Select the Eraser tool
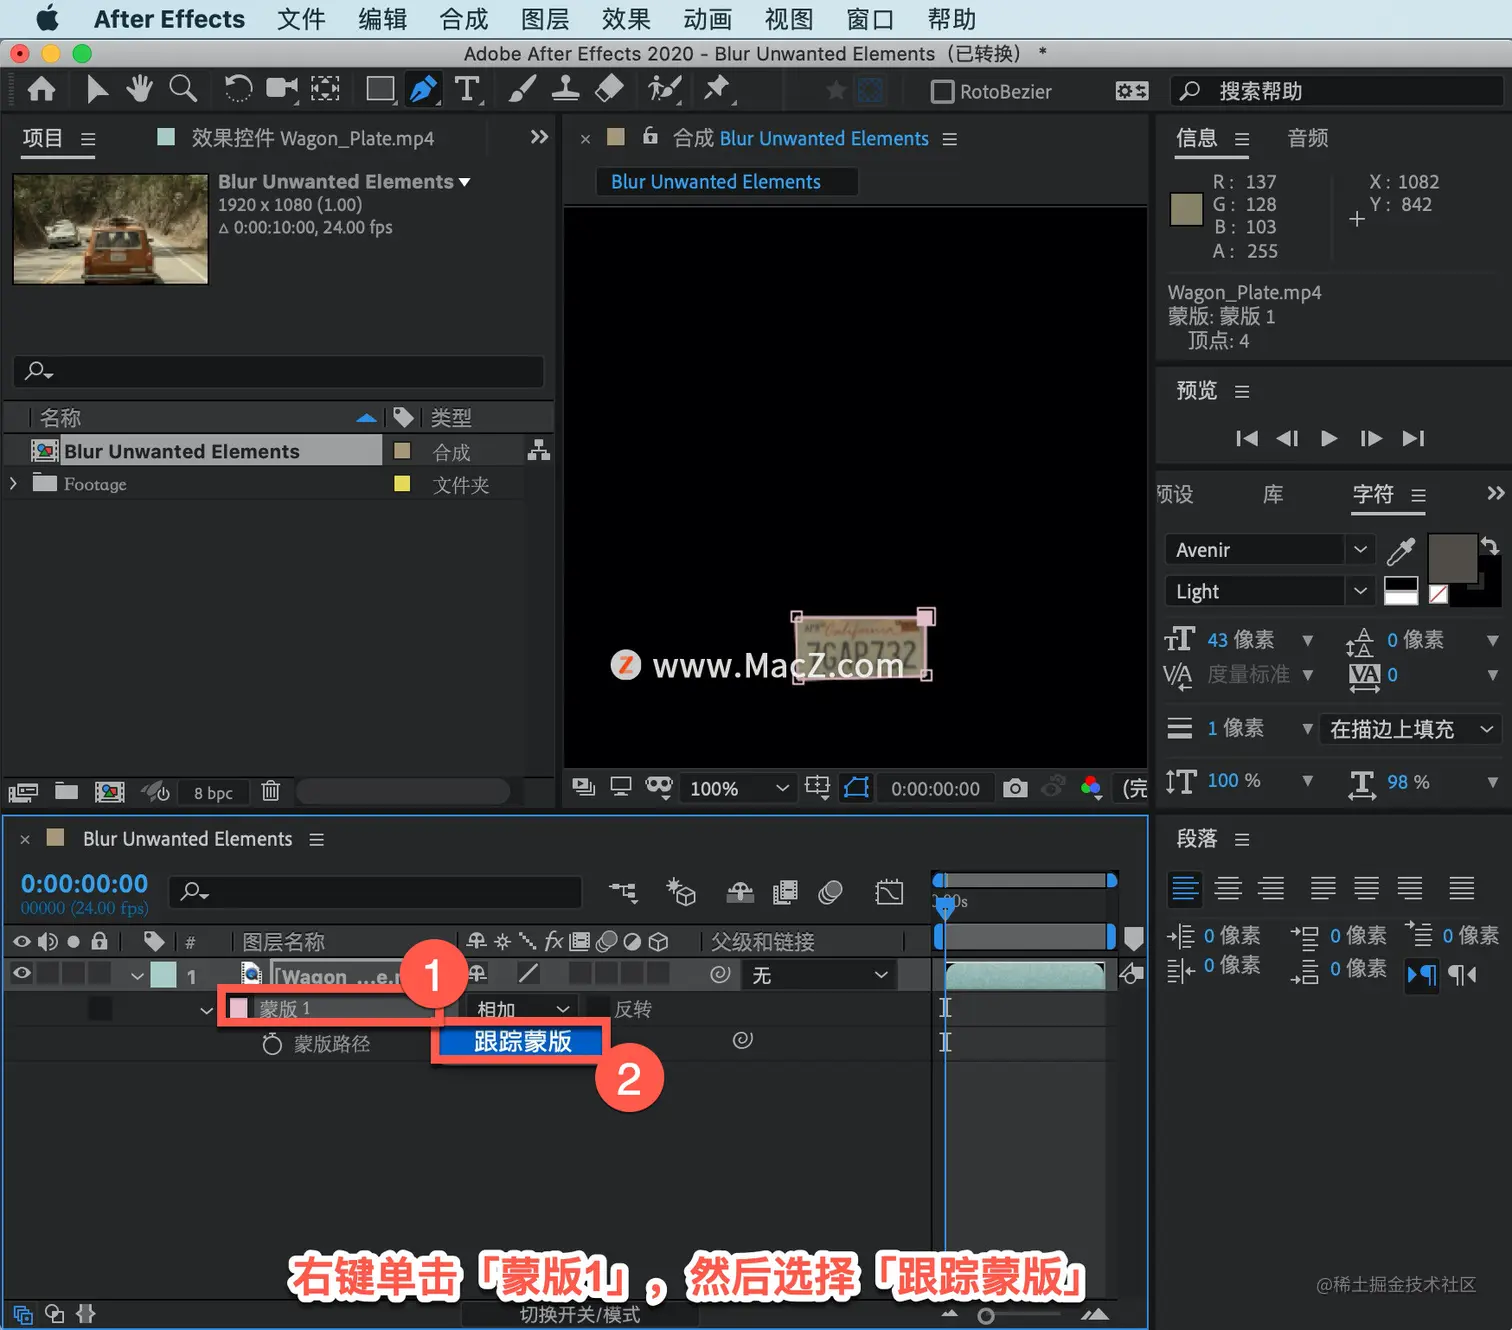The width and height of the screenshot is (1512, 1330). pyautogui.click(x=609, y=90)
